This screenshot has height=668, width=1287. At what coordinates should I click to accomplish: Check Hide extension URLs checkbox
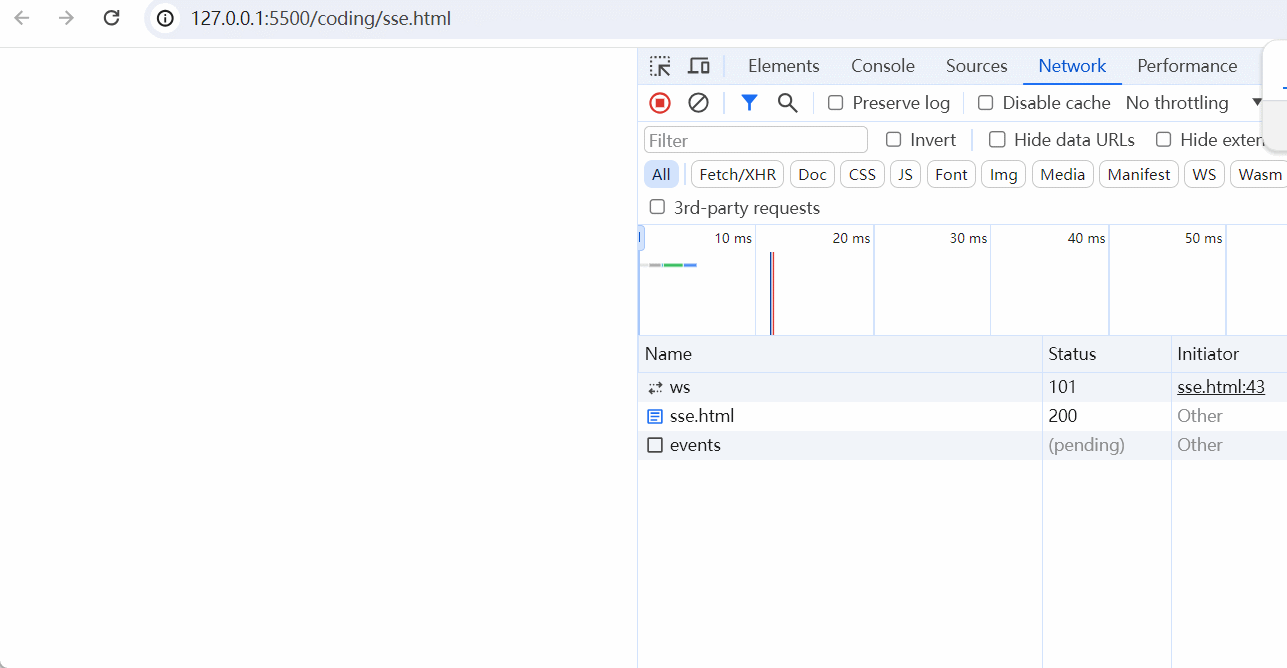tap(1164, 140)
